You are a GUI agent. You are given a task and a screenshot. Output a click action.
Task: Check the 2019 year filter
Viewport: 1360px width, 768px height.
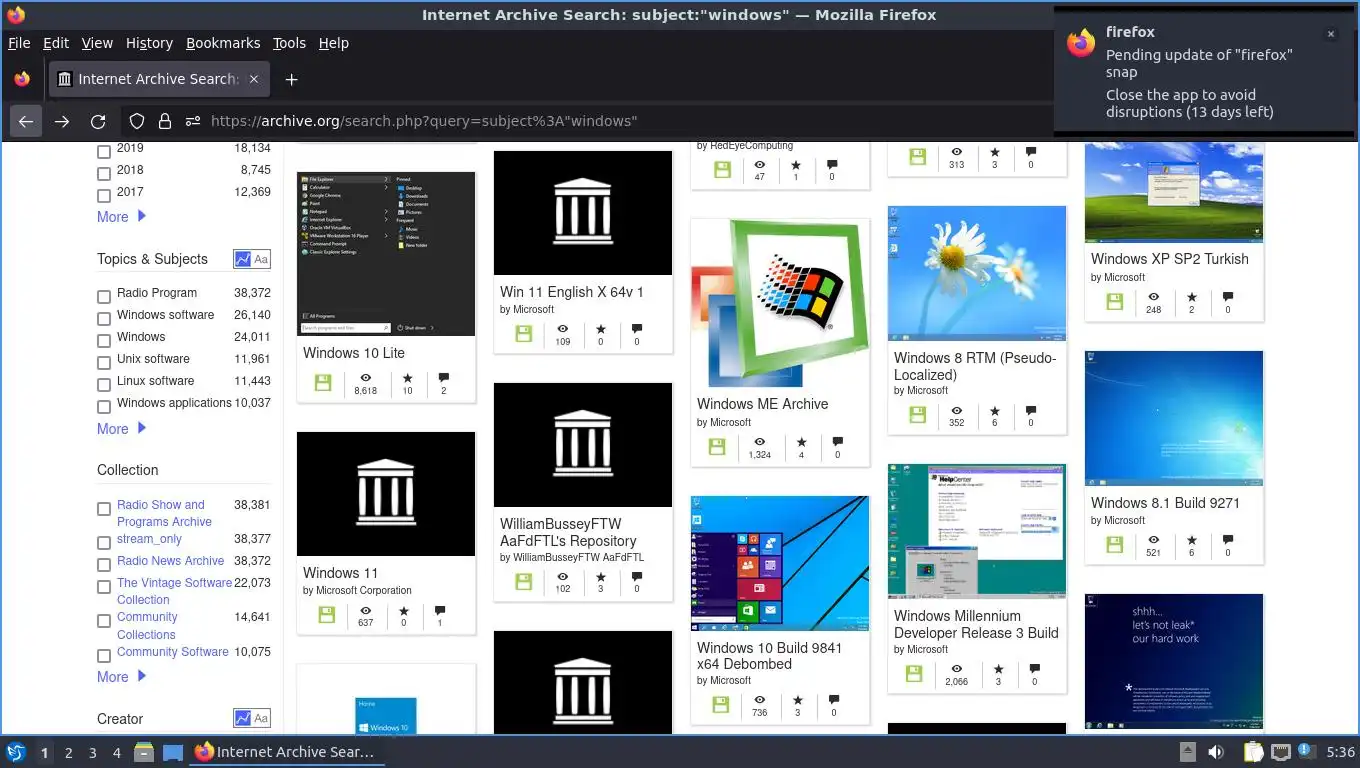tap(104, 152)
